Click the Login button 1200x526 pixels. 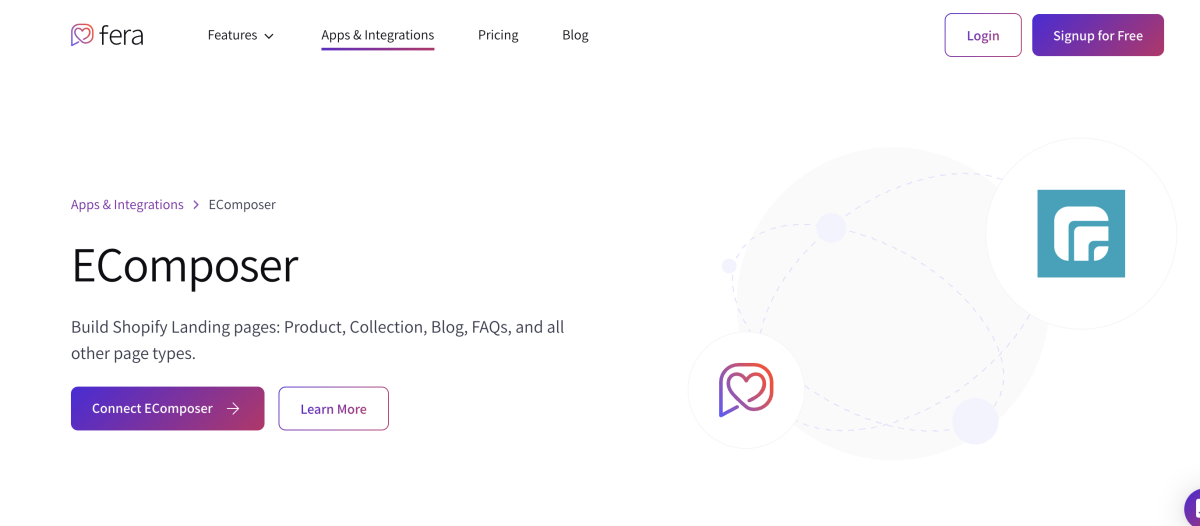tap(983, 35)
